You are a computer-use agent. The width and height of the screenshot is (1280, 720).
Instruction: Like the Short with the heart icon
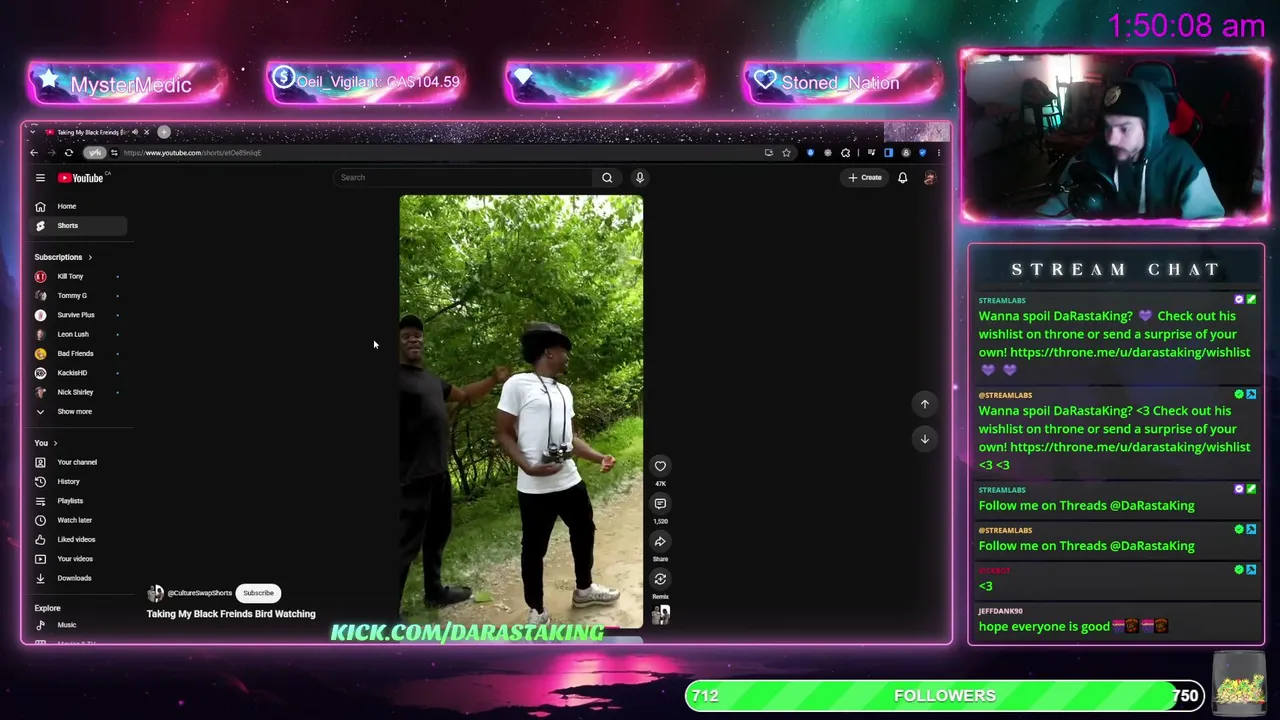pos(660,466)
